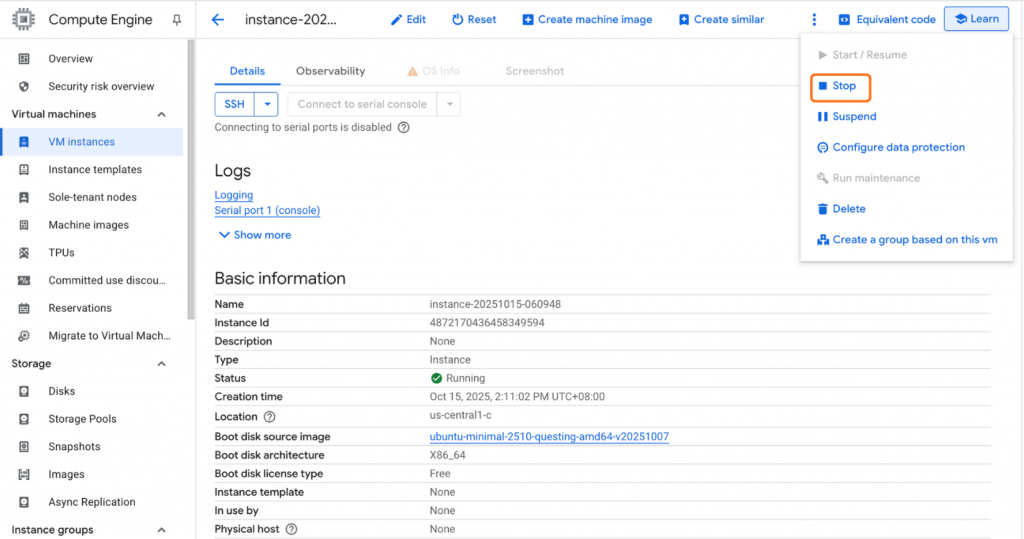Click the Storage Pools sidebar icon
This screenshot has height=539, width=1024.
coord(24,419)
